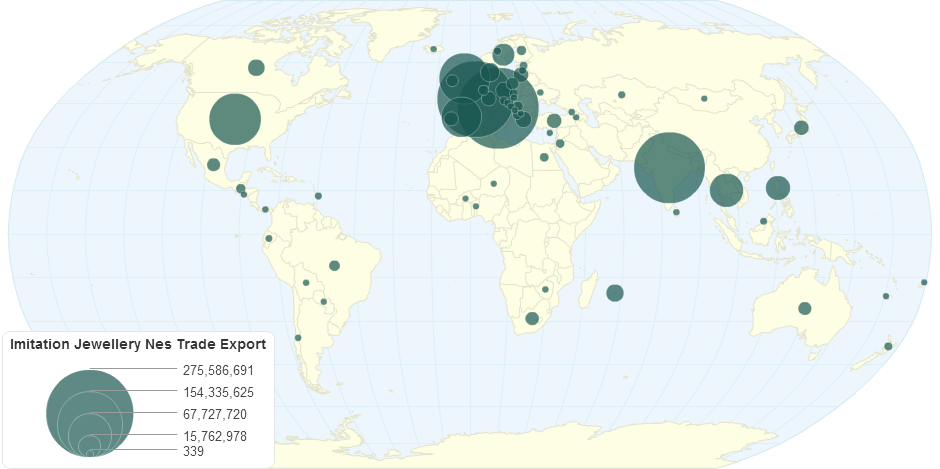
Task: Select the bubble east of Madagascar
Action: coord(615,293)
